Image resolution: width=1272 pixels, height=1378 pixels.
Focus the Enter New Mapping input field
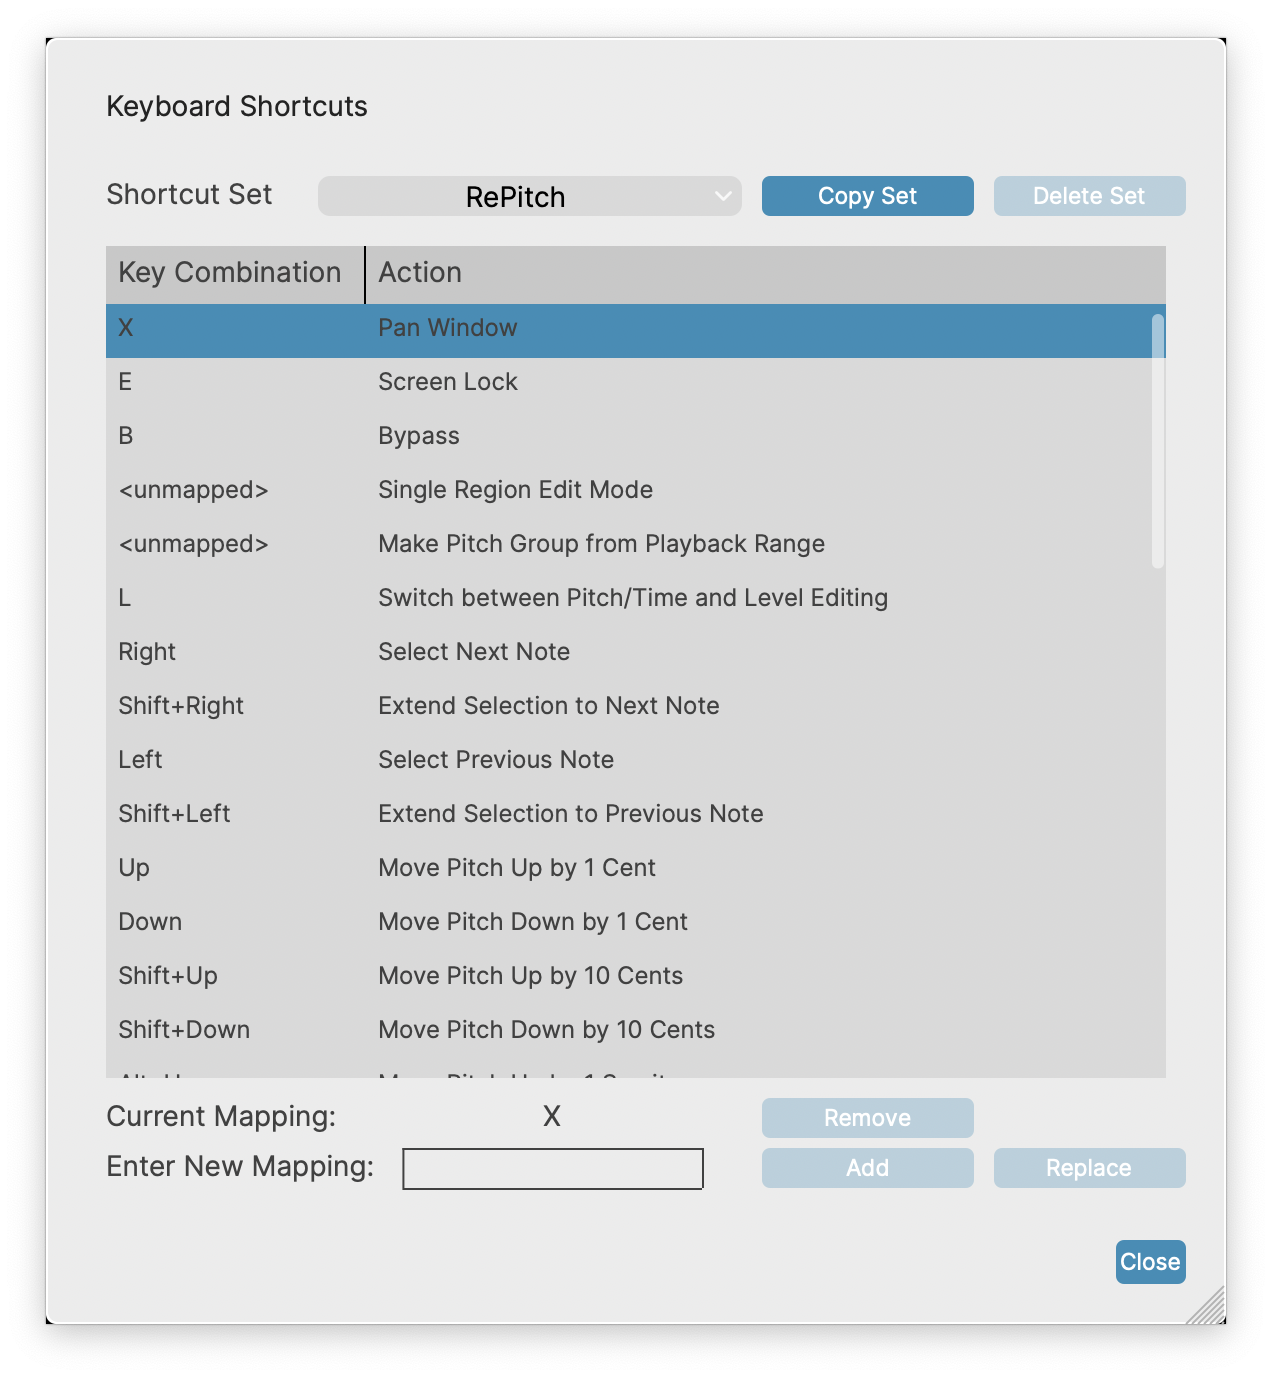[552, 1169]
